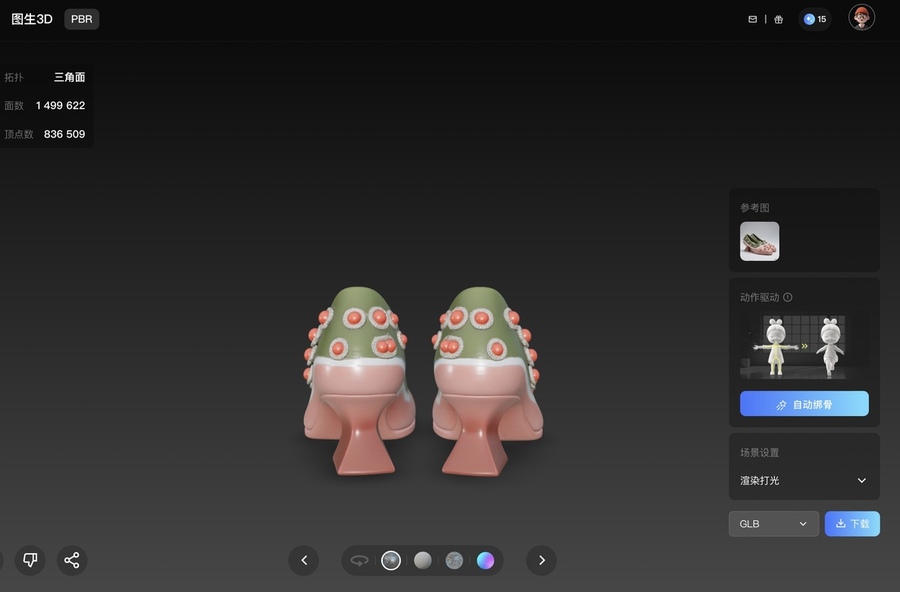900x592 pixels.
Task: Go to the previous model arrow
Action: click(x=304, y=560)
